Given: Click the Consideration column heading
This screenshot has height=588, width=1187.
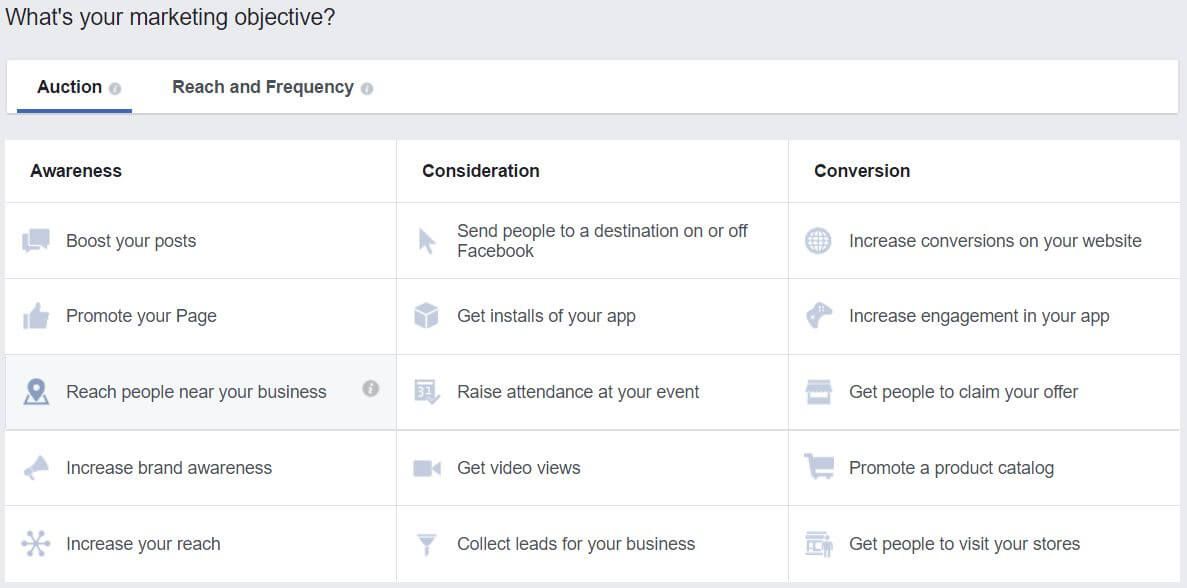Looking at the screenshot, I should pos(481,171).
